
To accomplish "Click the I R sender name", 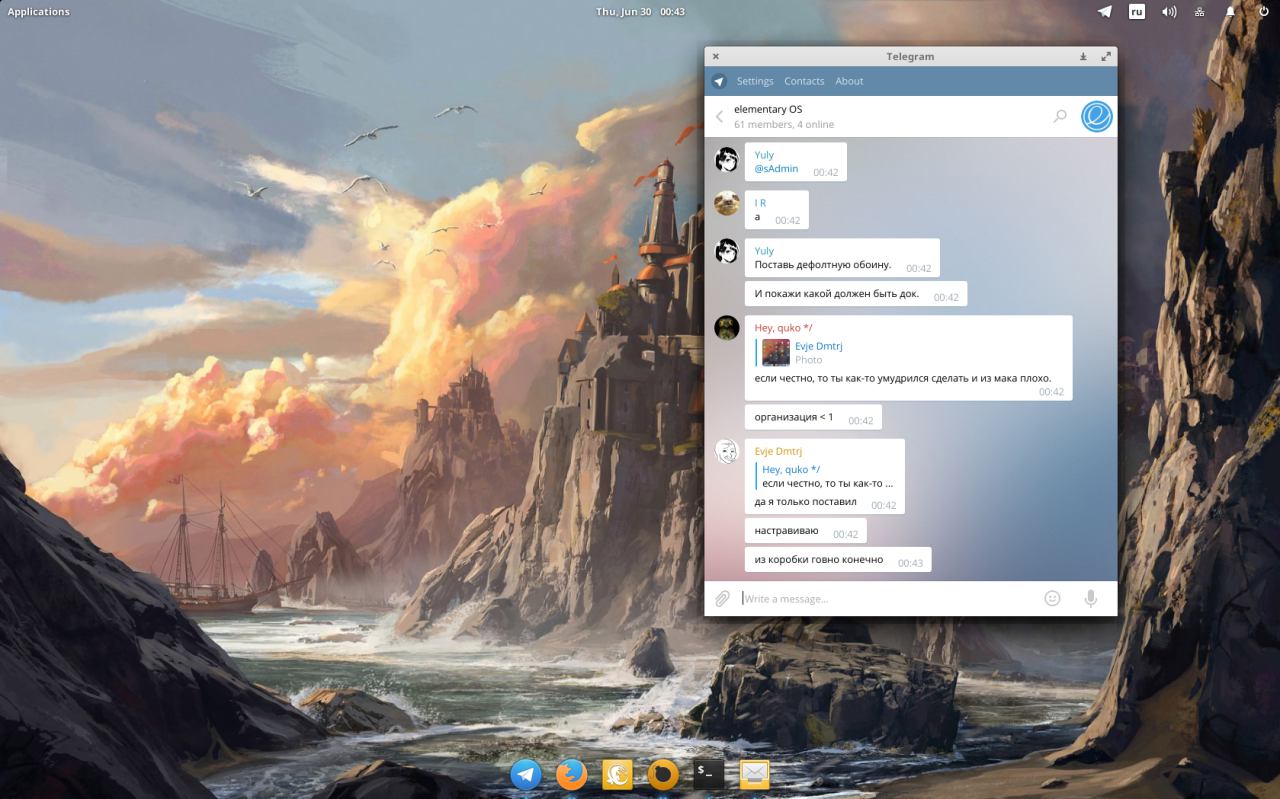I will point(760,203).
